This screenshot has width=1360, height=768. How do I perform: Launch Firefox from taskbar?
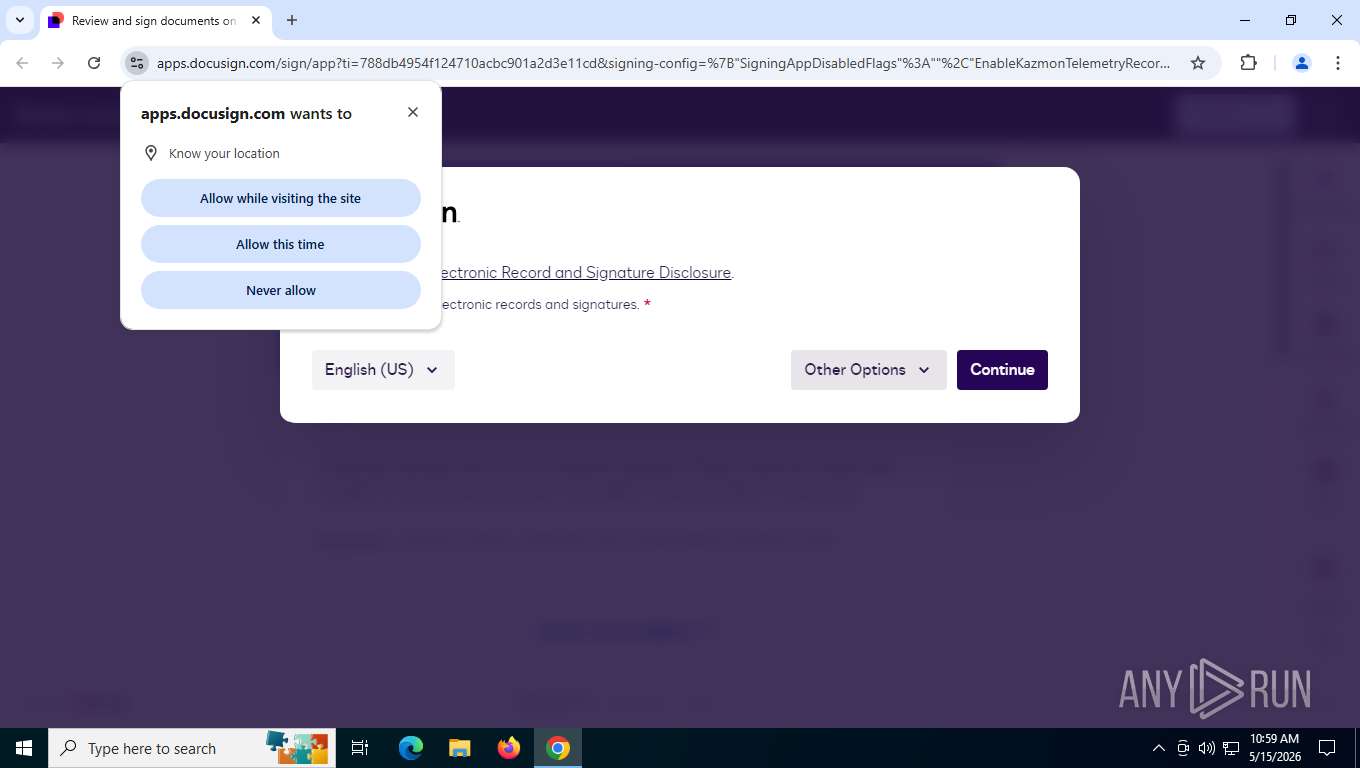click(509, 748)
